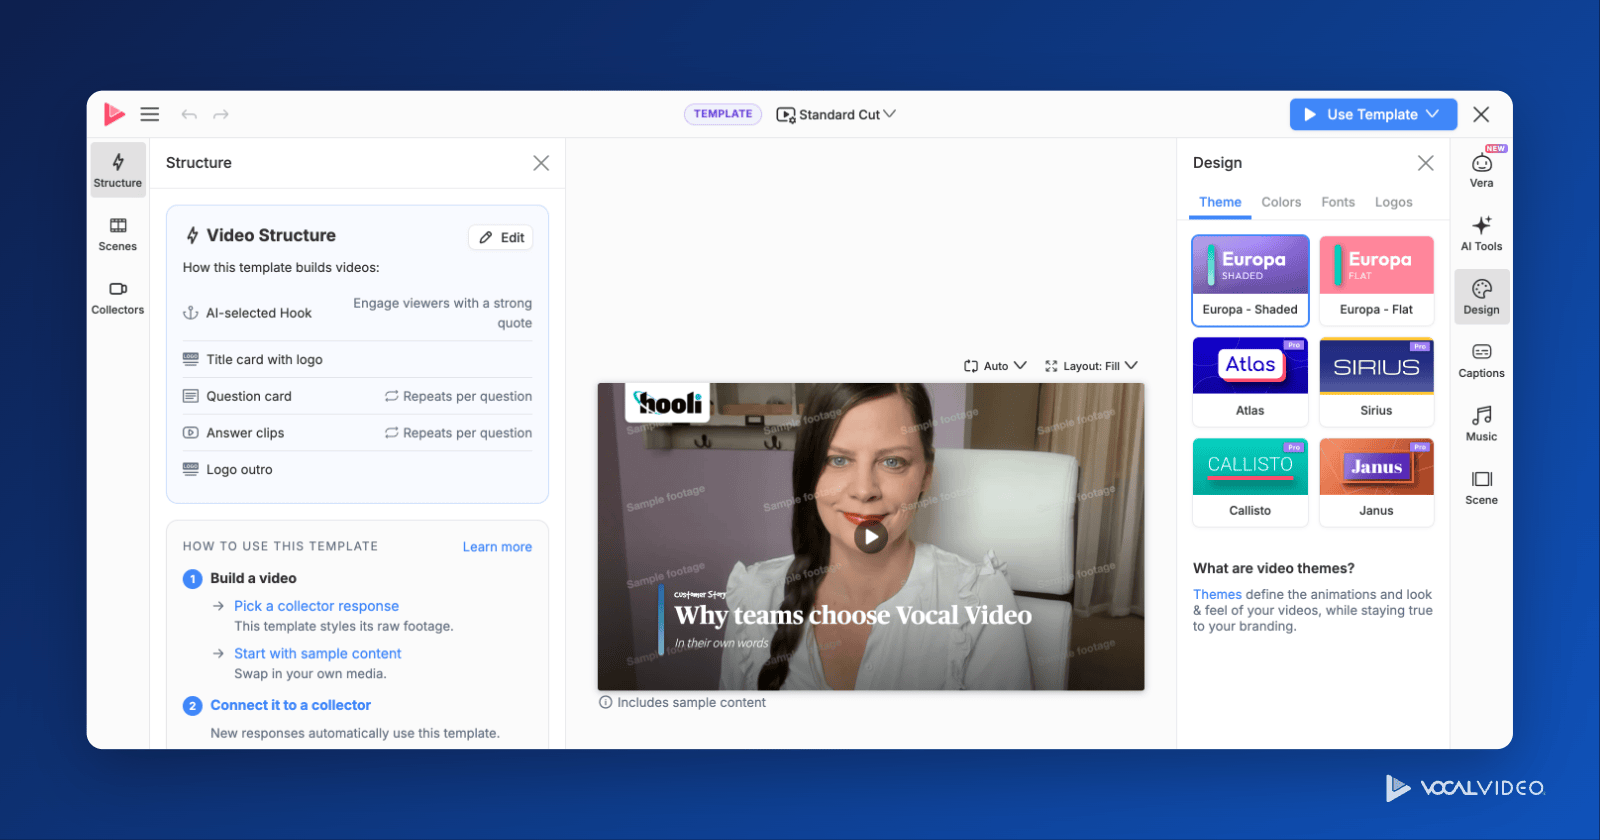The width and height of the screenshot is (1600, 840).
Task: Open the hamburger menu
Action: (150, 114)
